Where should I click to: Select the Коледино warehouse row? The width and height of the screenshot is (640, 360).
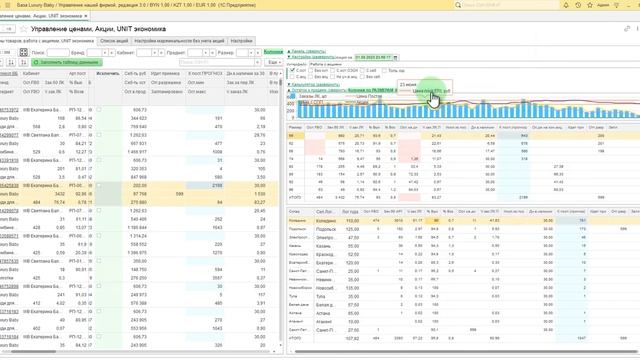[x=463, y=221]
